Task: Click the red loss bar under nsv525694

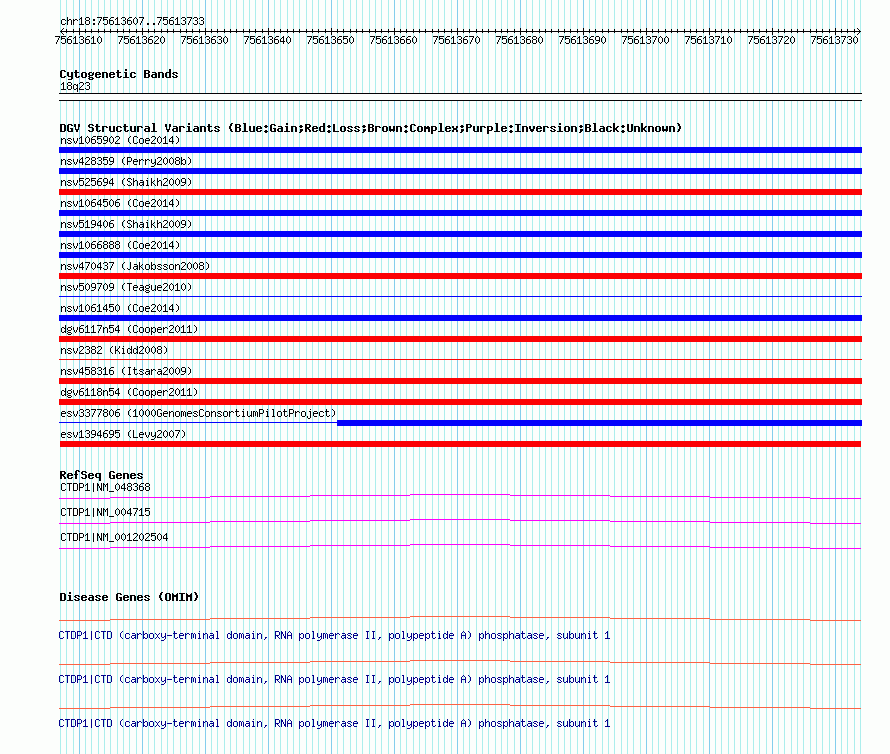Action: (x=460, y=192)
